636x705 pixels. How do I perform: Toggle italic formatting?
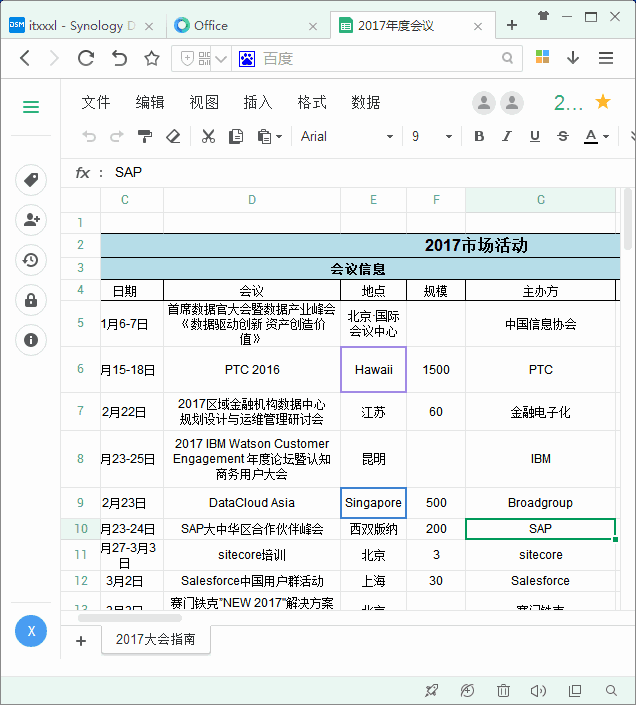point(507,136)
